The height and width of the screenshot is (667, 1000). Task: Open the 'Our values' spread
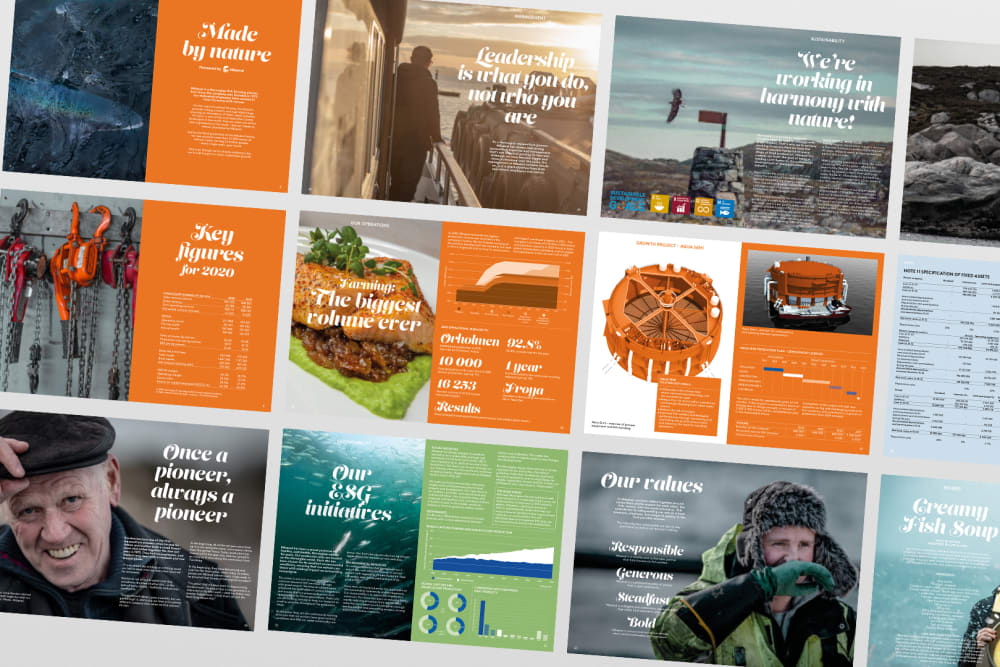click(x=716, y=561)
